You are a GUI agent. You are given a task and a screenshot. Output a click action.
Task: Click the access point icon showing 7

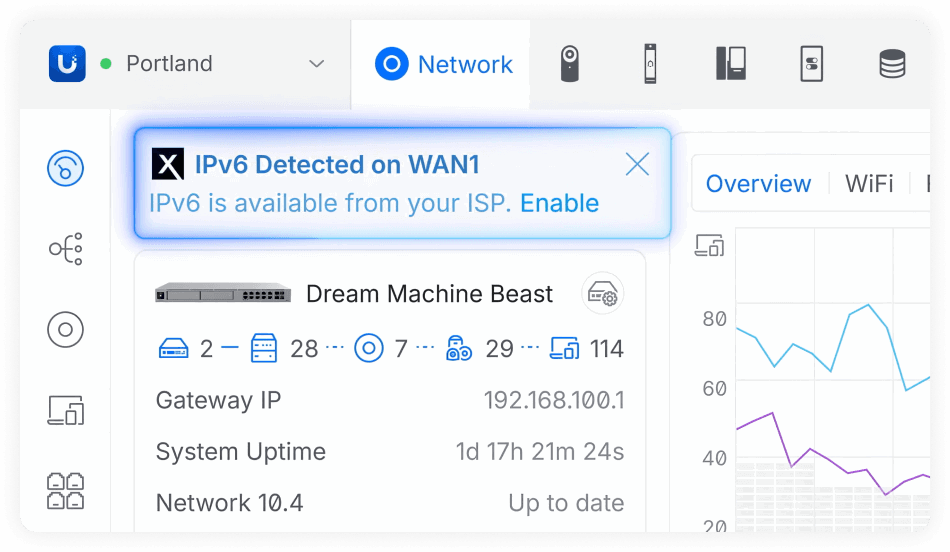click(369, 348)
